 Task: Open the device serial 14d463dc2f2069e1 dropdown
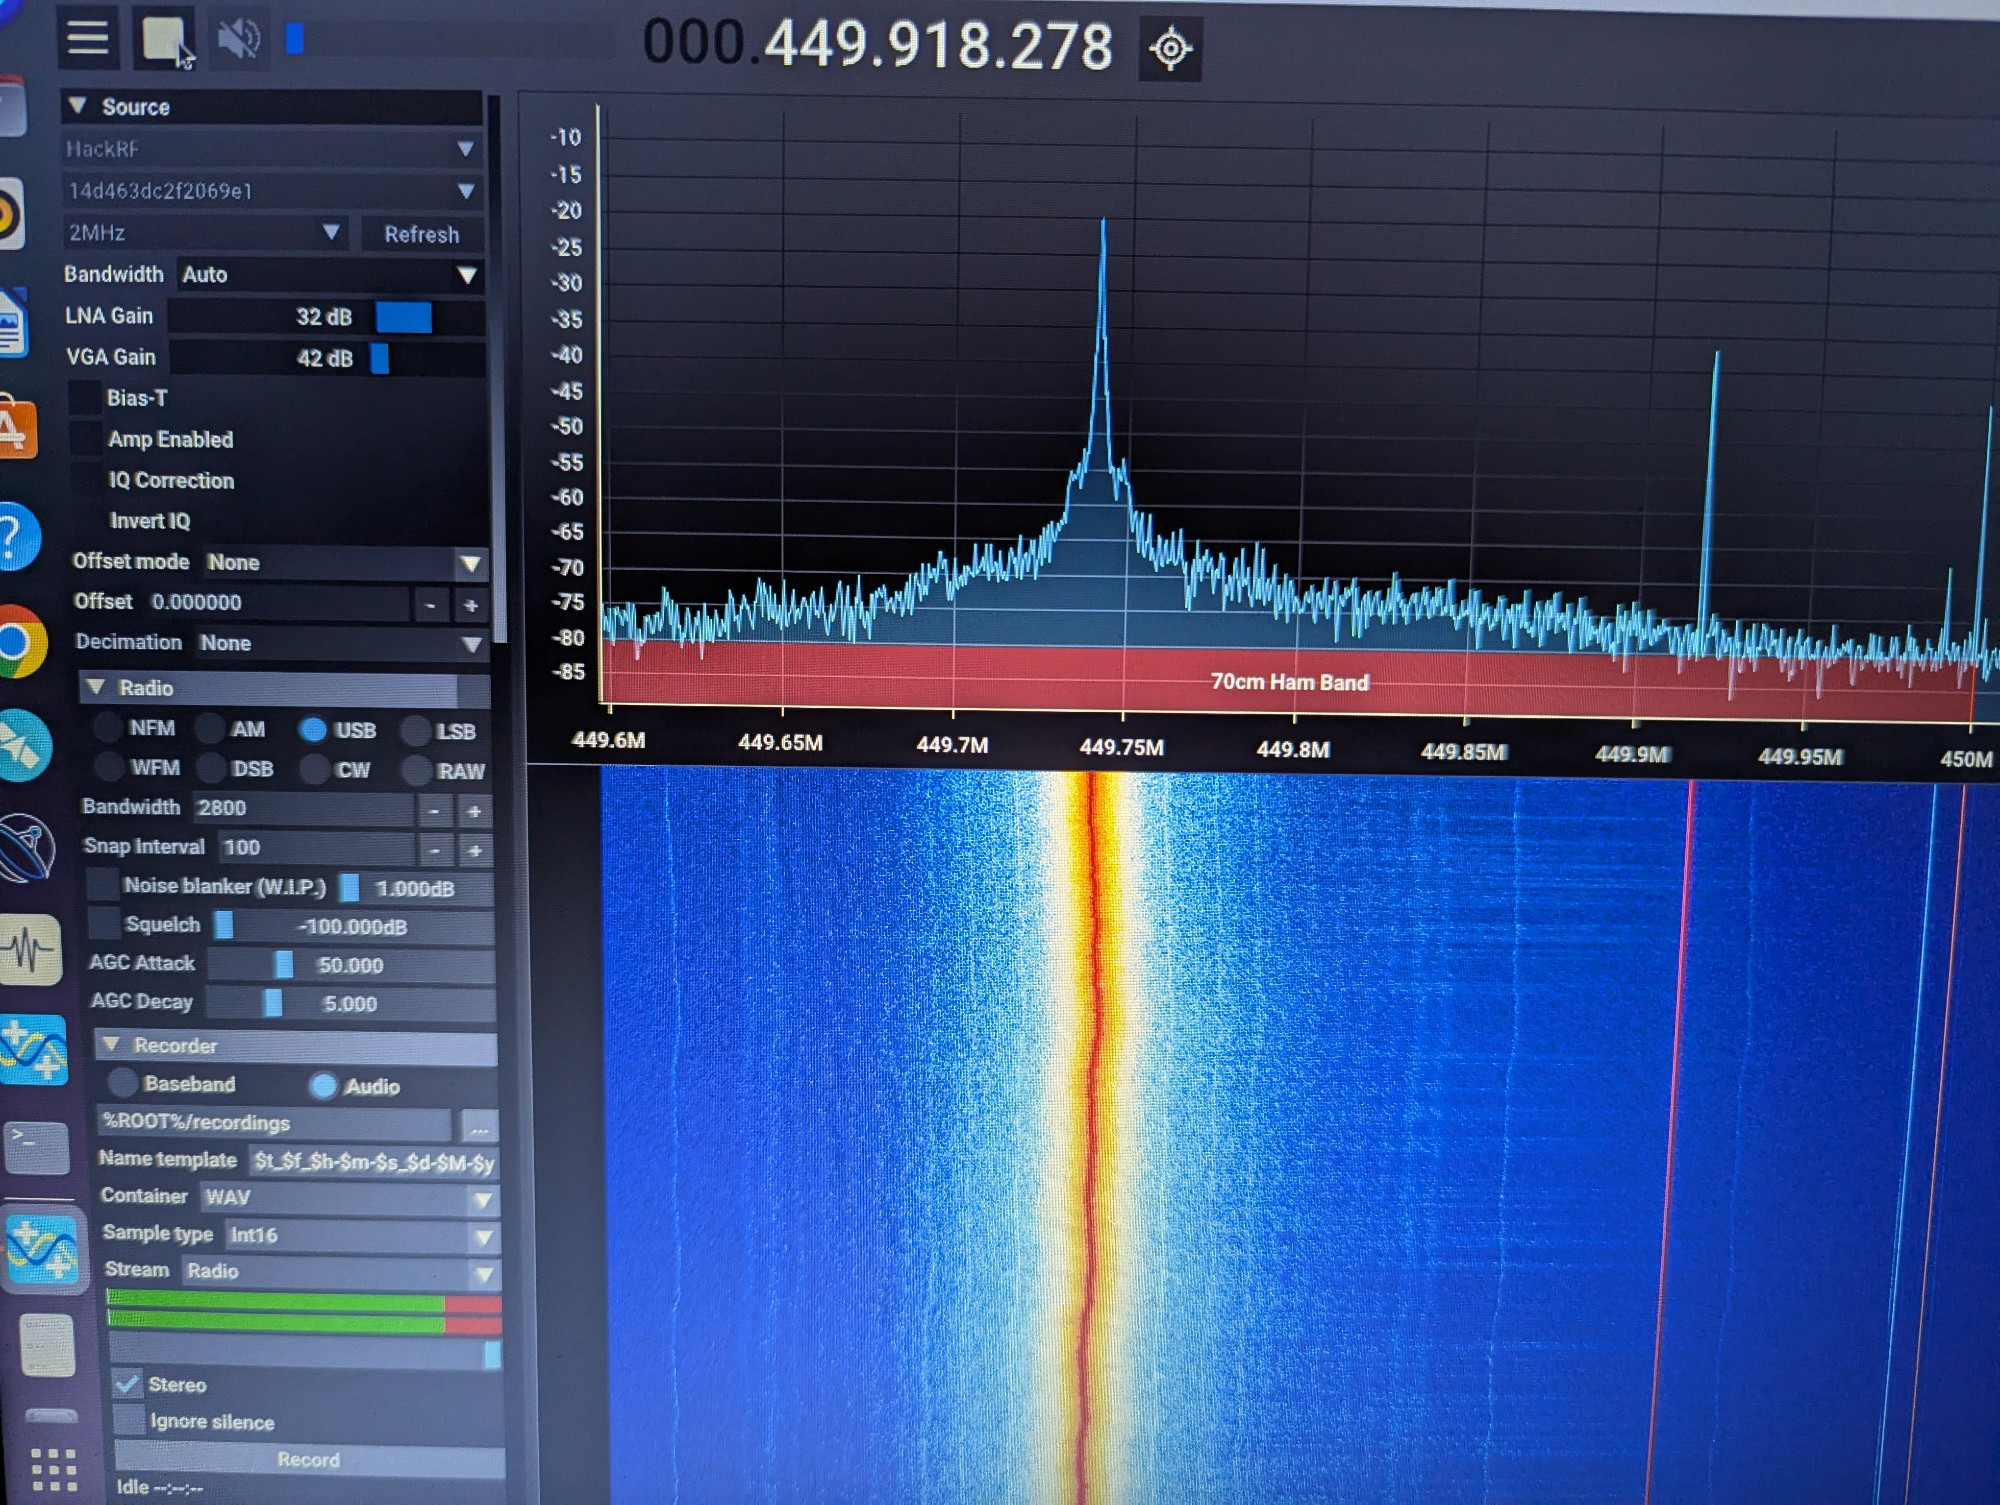(x=272, y=191)
